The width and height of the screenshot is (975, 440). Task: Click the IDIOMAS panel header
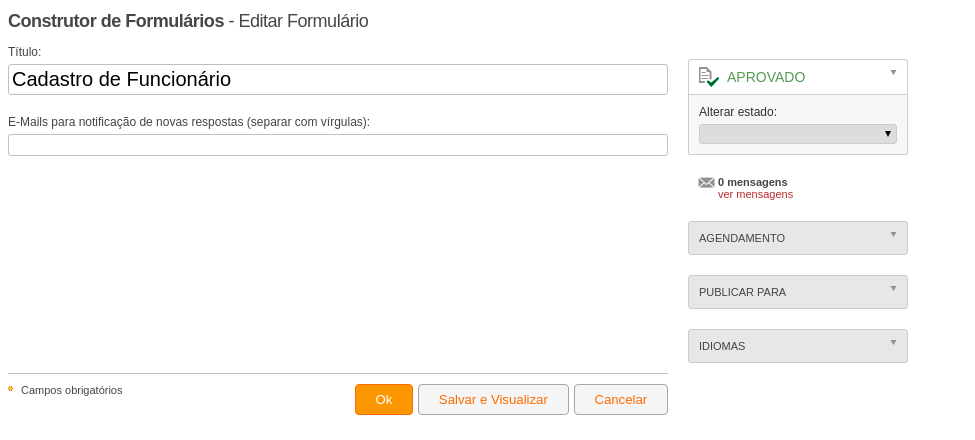coord(798,346)
